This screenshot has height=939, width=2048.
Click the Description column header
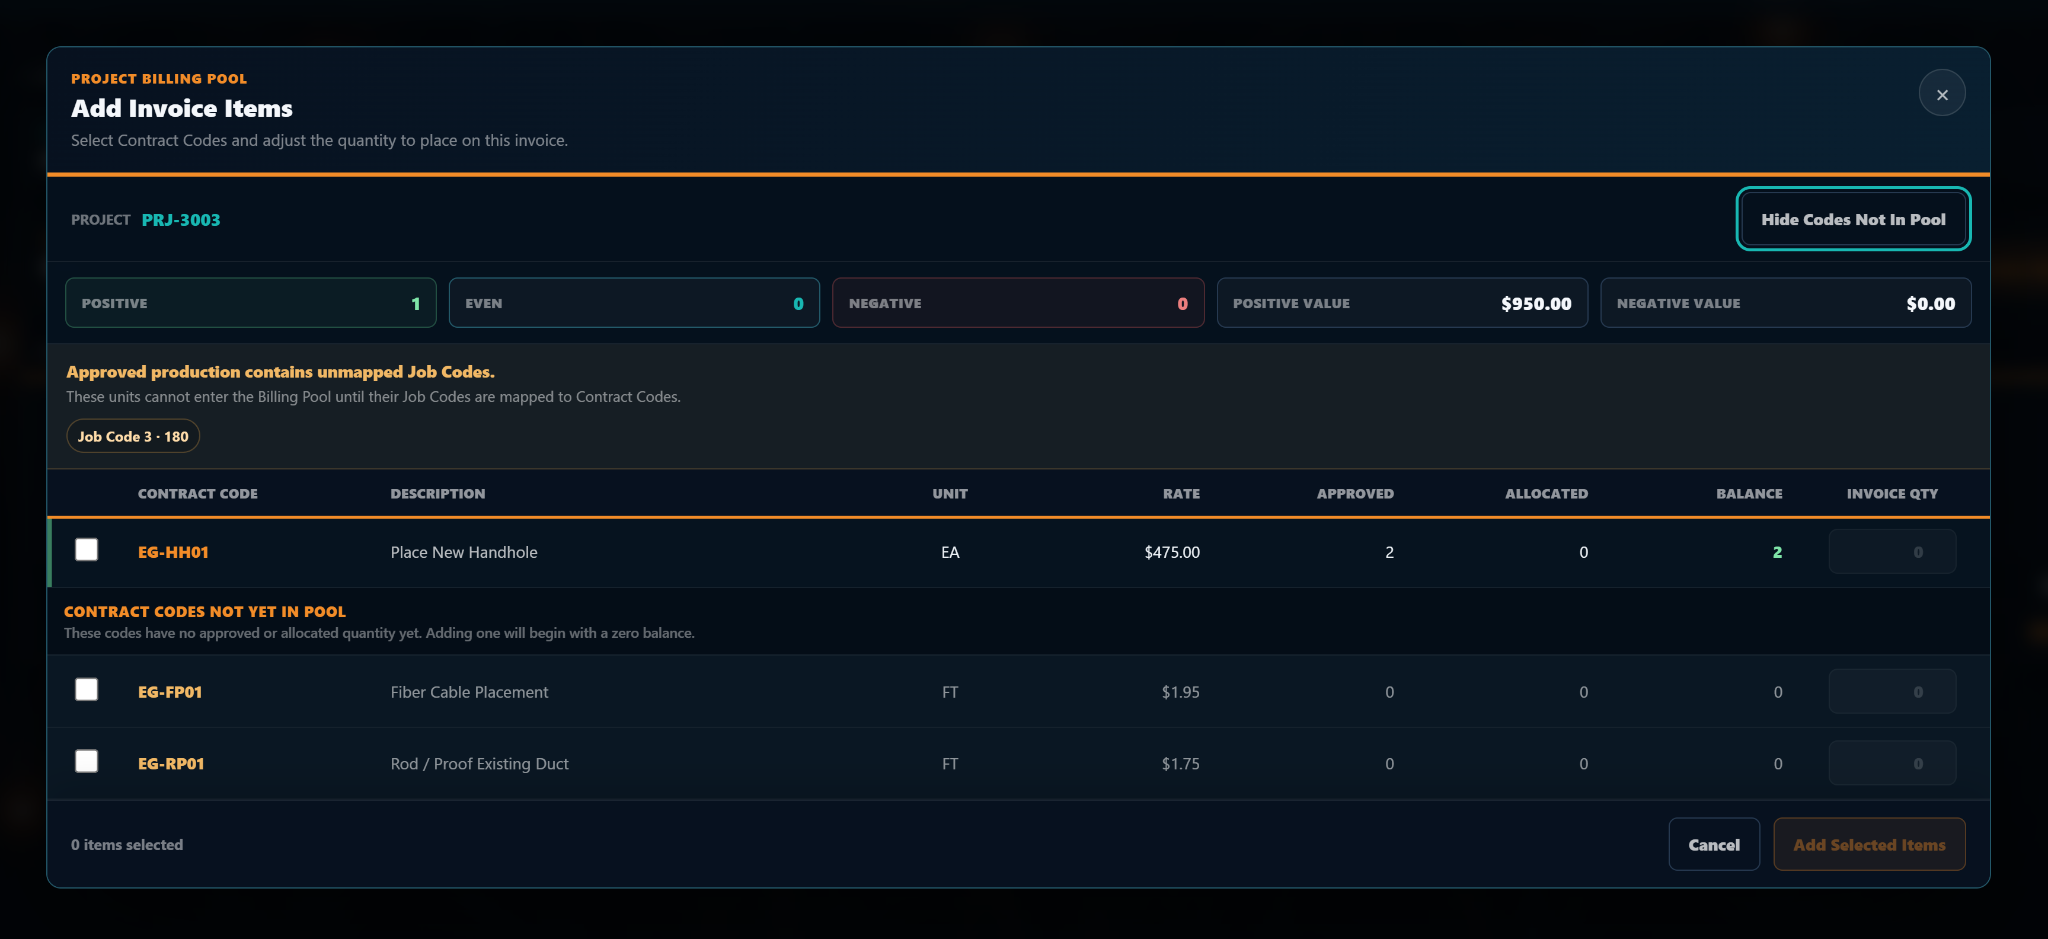pos(438,494)
